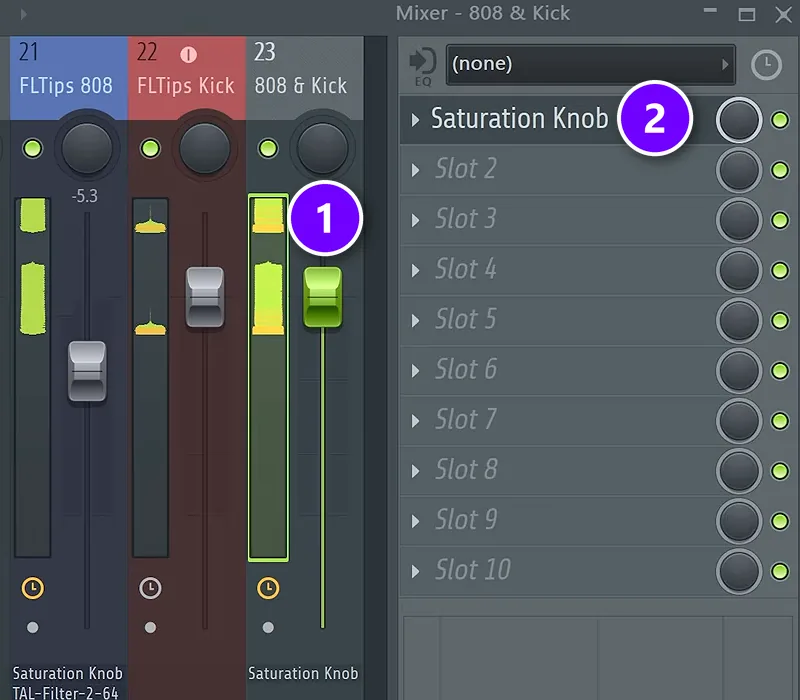This screenshot has height=700, width=800.
Task: Click empty effect Slot 10 label
Action: point(472,569)
